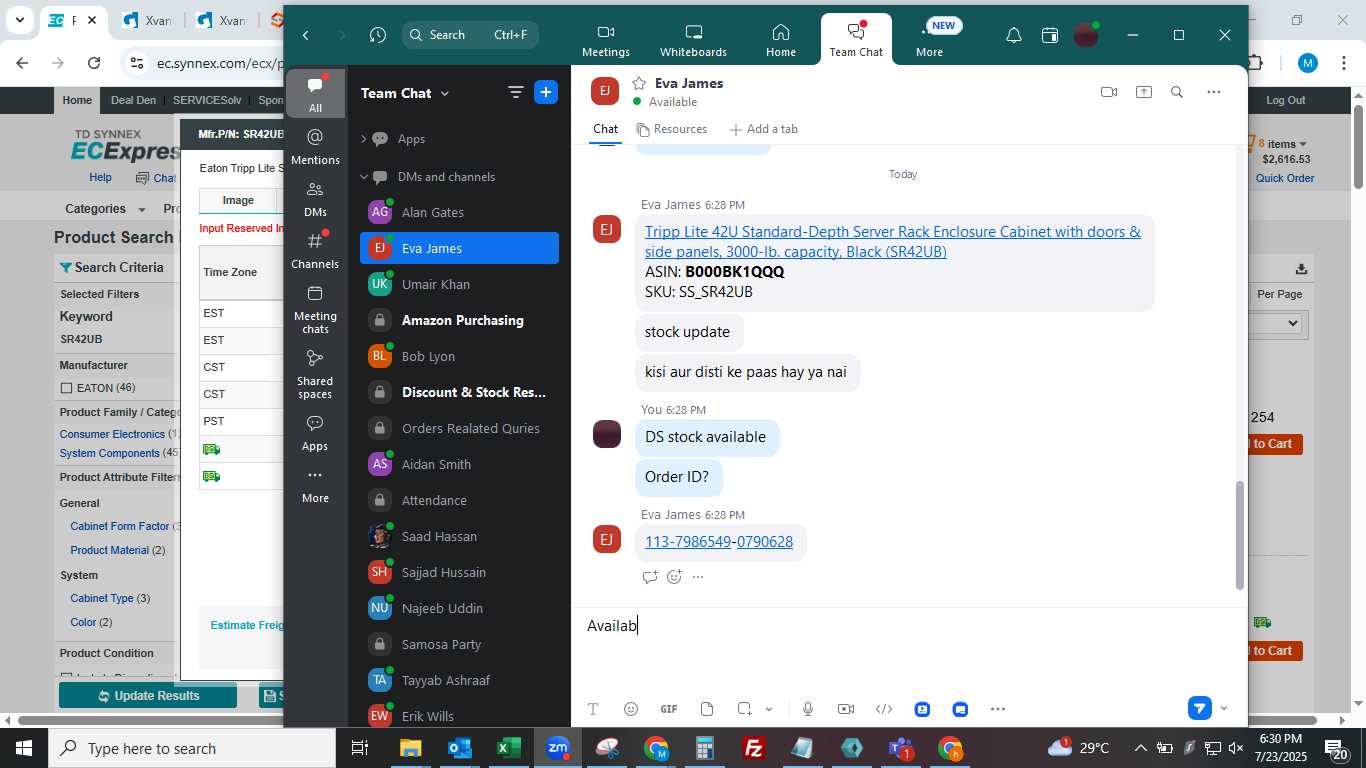This screenshot has height=768, width=1366.
Task: Open chat with Alan Gates
Action: 459,212
